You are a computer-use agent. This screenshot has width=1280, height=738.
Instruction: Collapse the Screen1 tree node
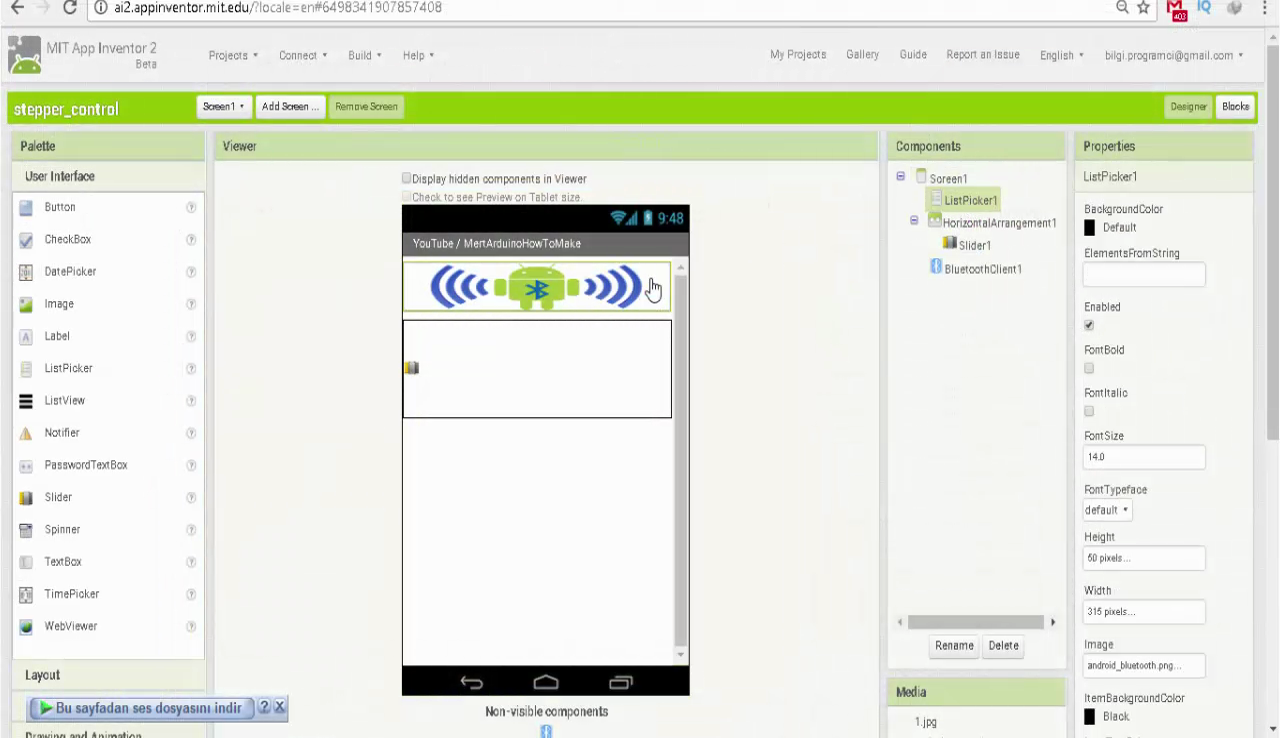901,177
